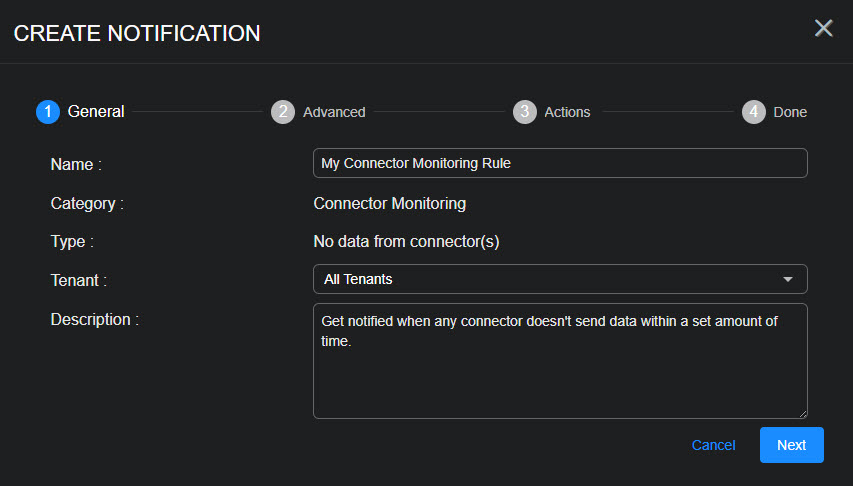853x486 pixels.
Task: Click the "No data from connector(s)" type text
Action: point(406,241)
